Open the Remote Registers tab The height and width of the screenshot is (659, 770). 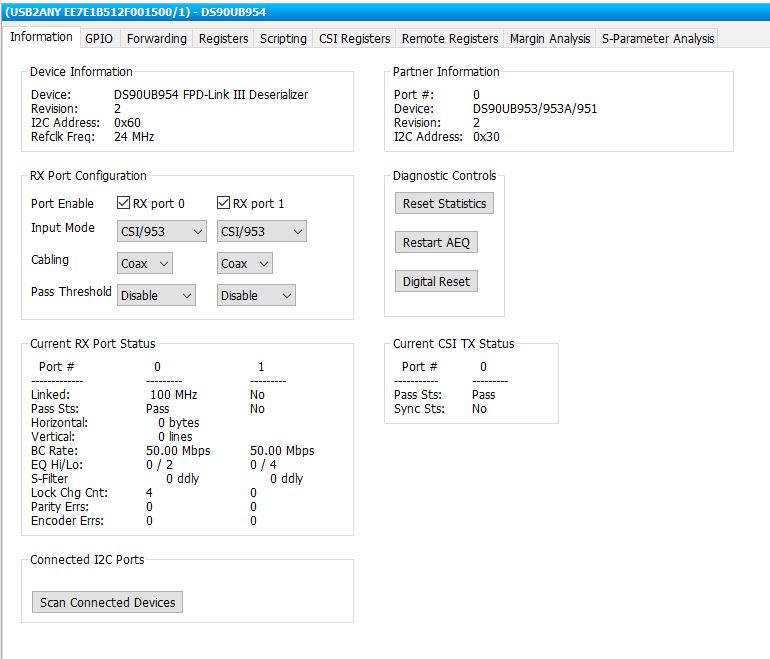(450, 39)
